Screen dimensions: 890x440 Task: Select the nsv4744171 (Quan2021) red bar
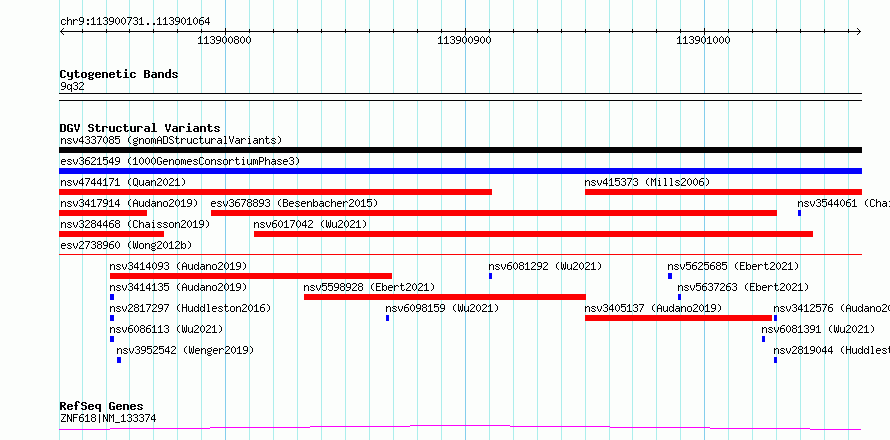pyautogui.click(x=275, y=192)
